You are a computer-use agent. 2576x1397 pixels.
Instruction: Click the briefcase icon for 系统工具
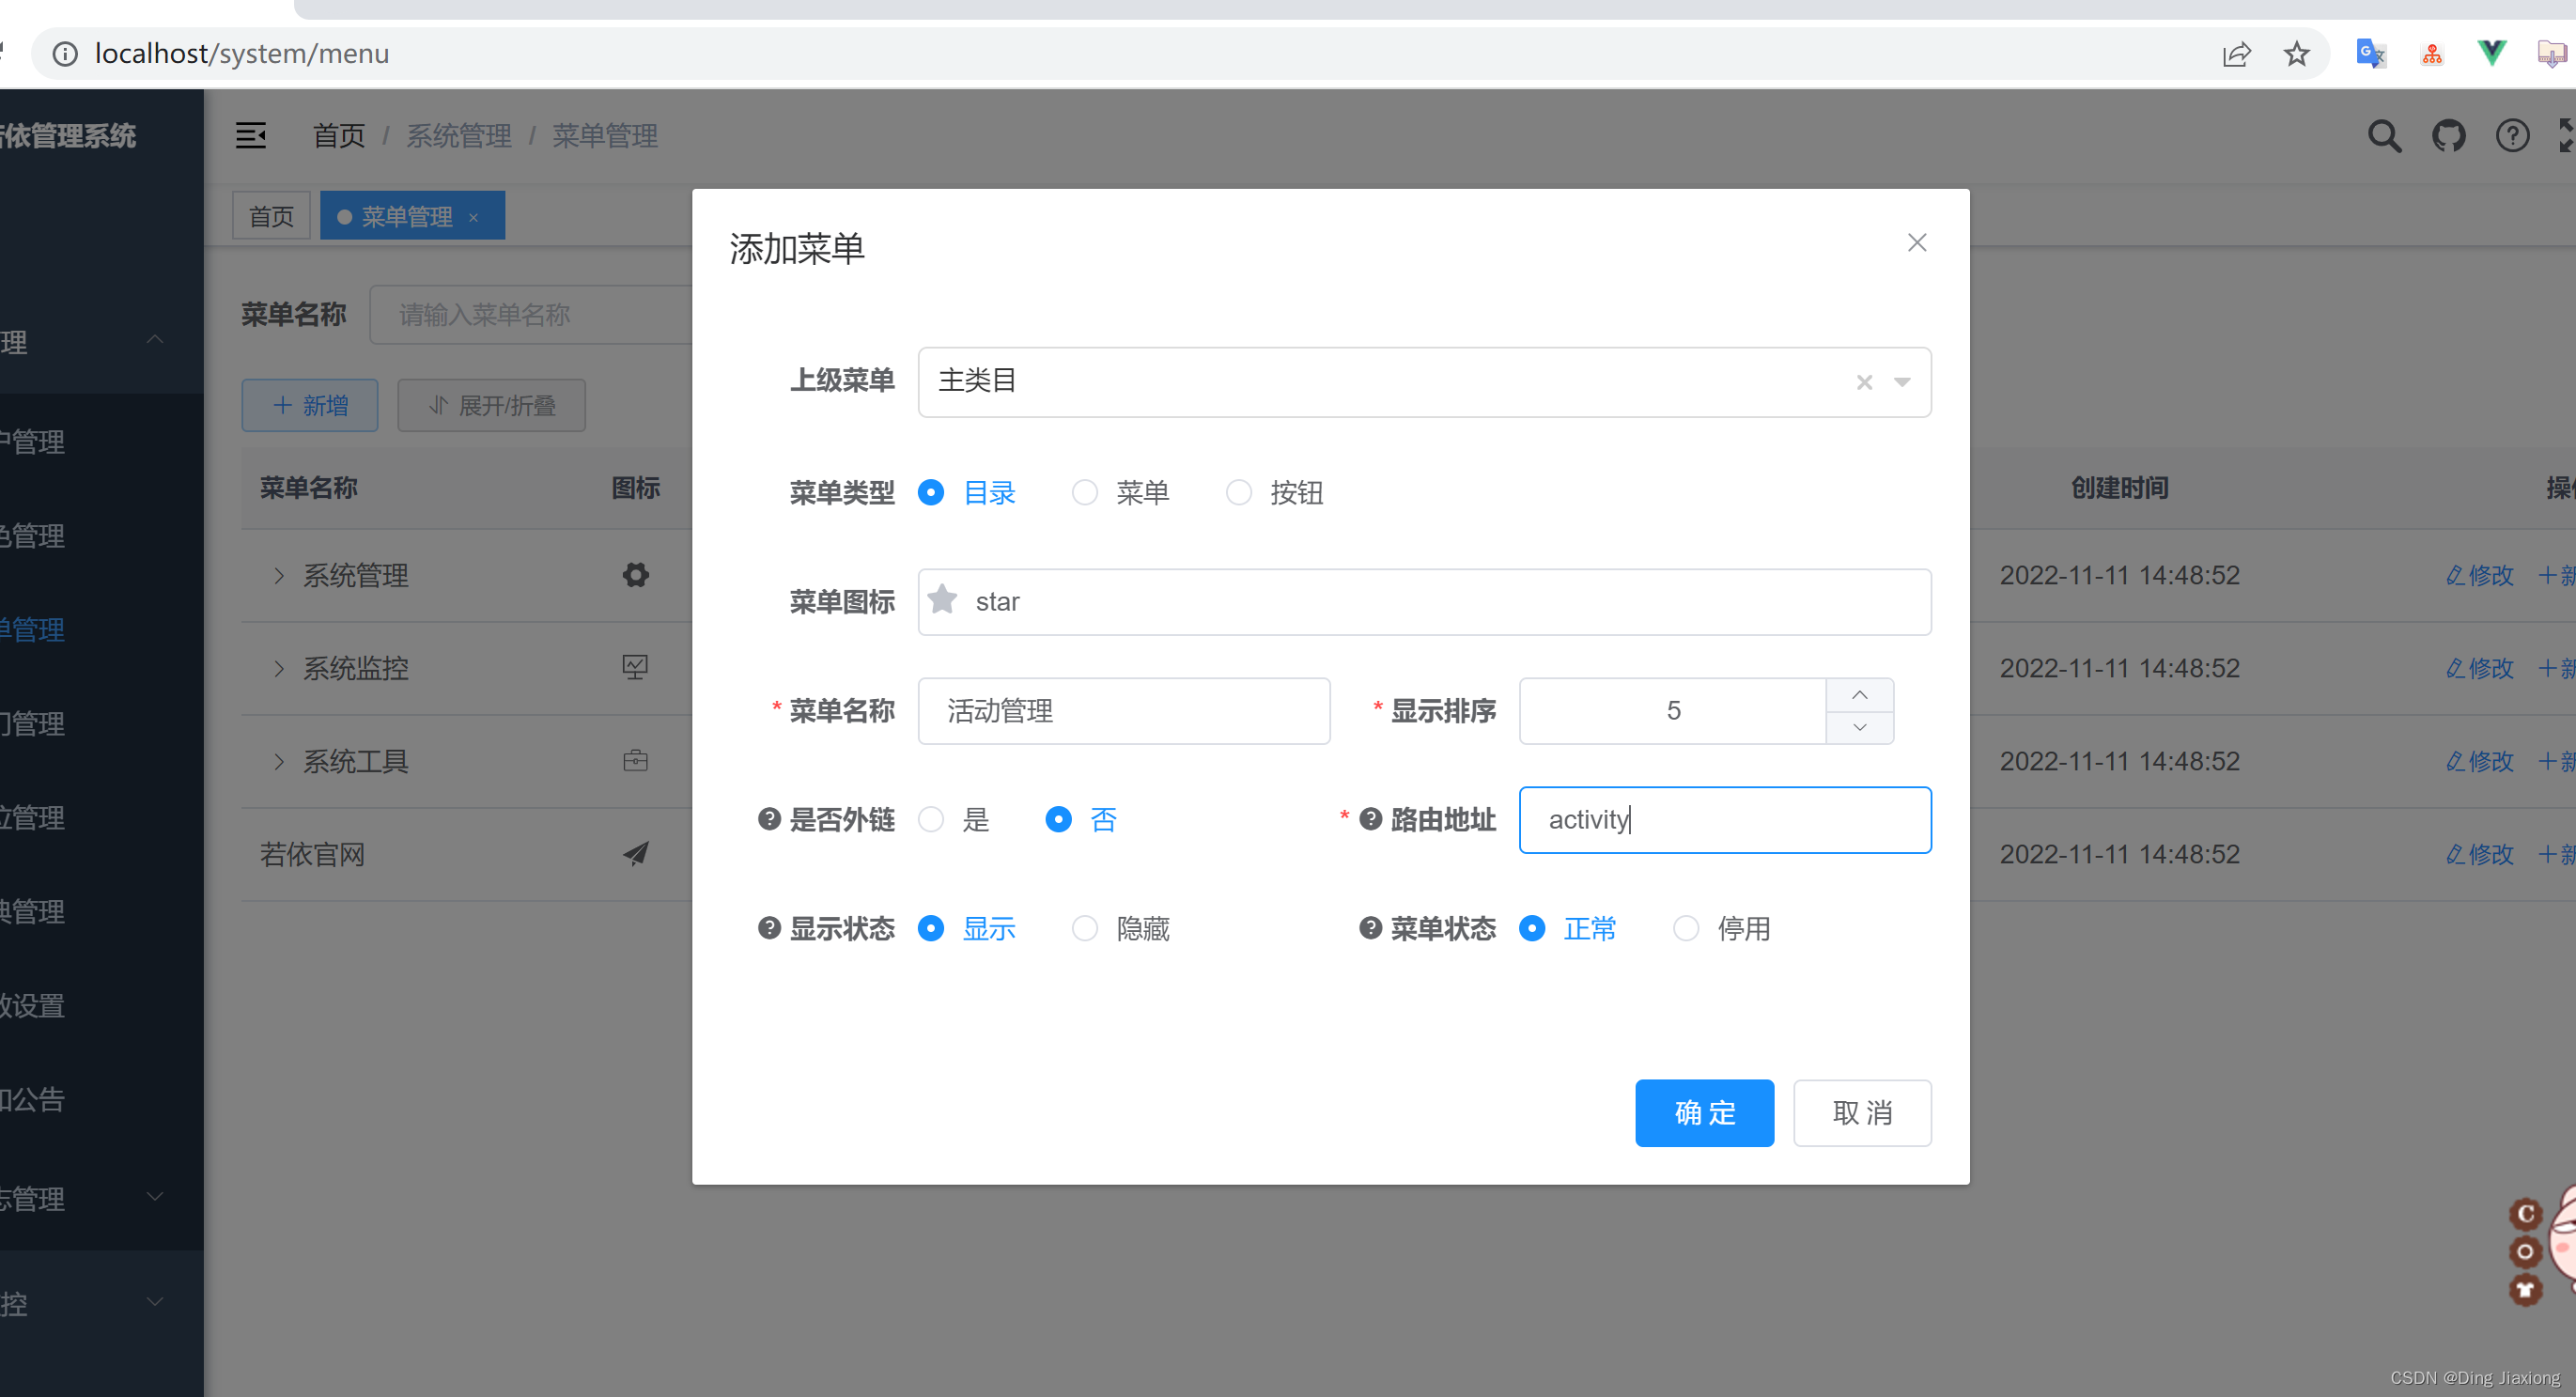(x=636, y=759)
